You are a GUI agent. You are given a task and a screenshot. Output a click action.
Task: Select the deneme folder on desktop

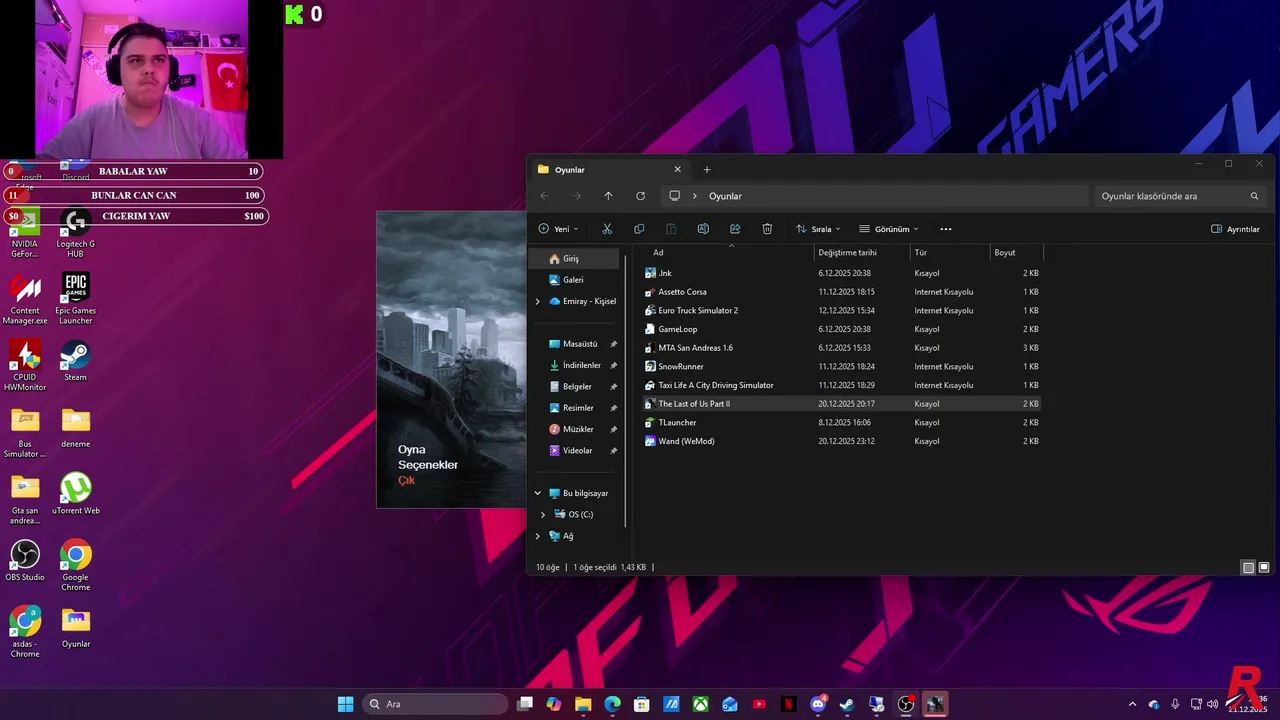75,428
